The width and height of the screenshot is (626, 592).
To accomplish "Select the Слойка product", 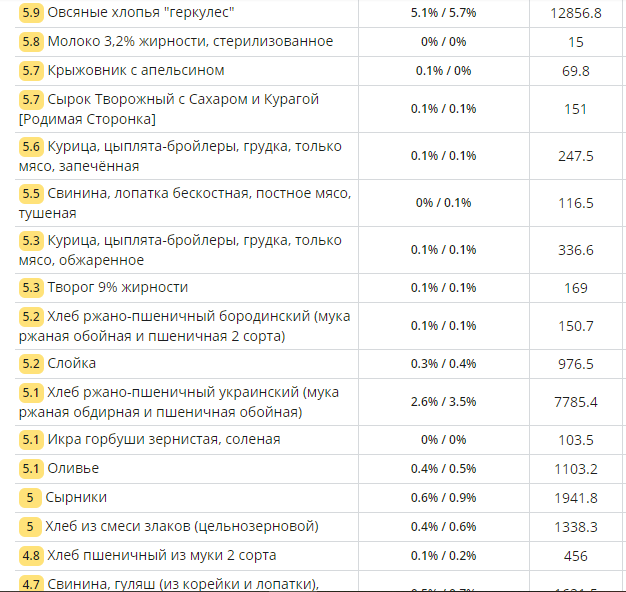I will (x=72, y=364).
